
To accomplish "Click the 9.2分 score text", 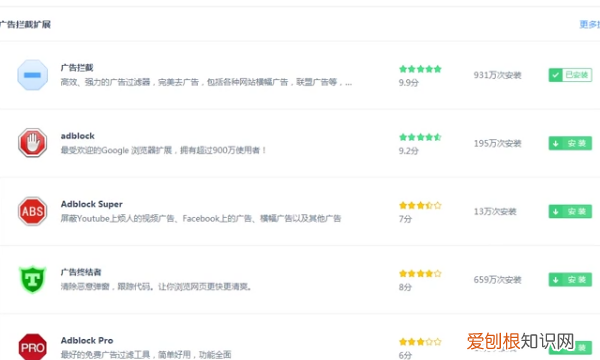I will 409,151.
